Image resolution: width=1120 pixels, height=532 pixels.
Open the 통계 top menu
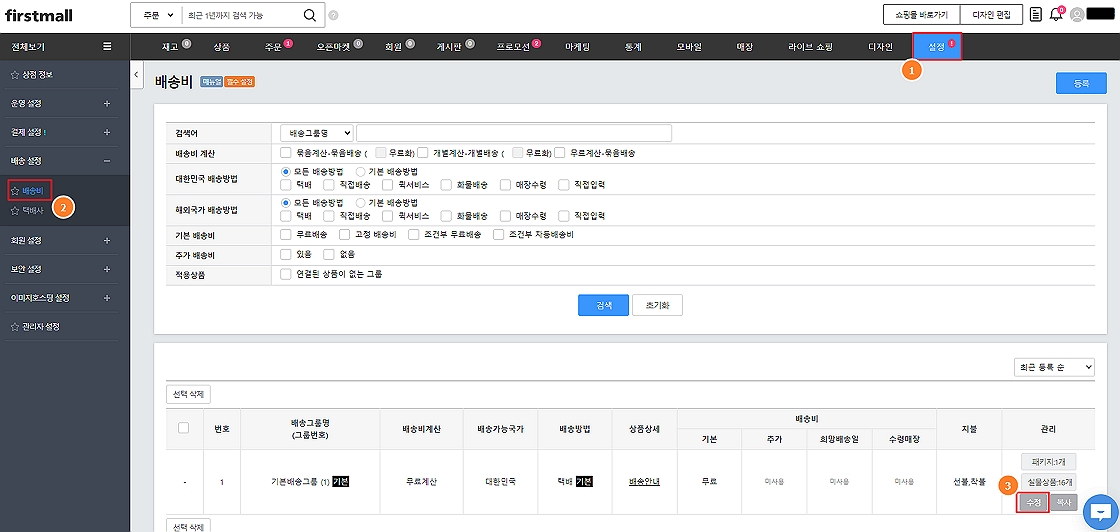coord(633,47)
